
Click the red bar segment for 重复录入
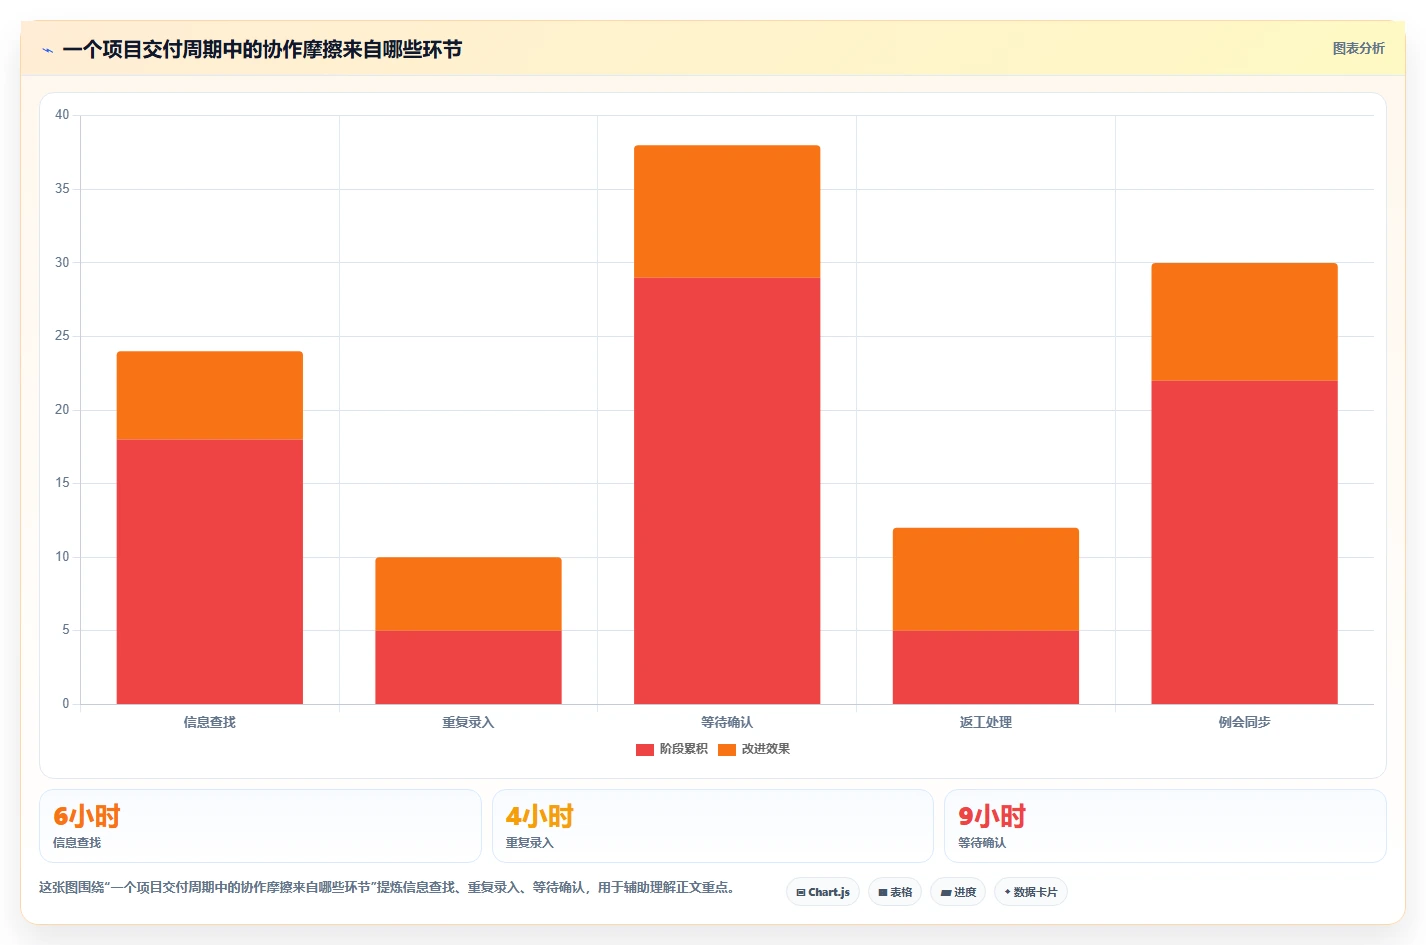(468, 667)
